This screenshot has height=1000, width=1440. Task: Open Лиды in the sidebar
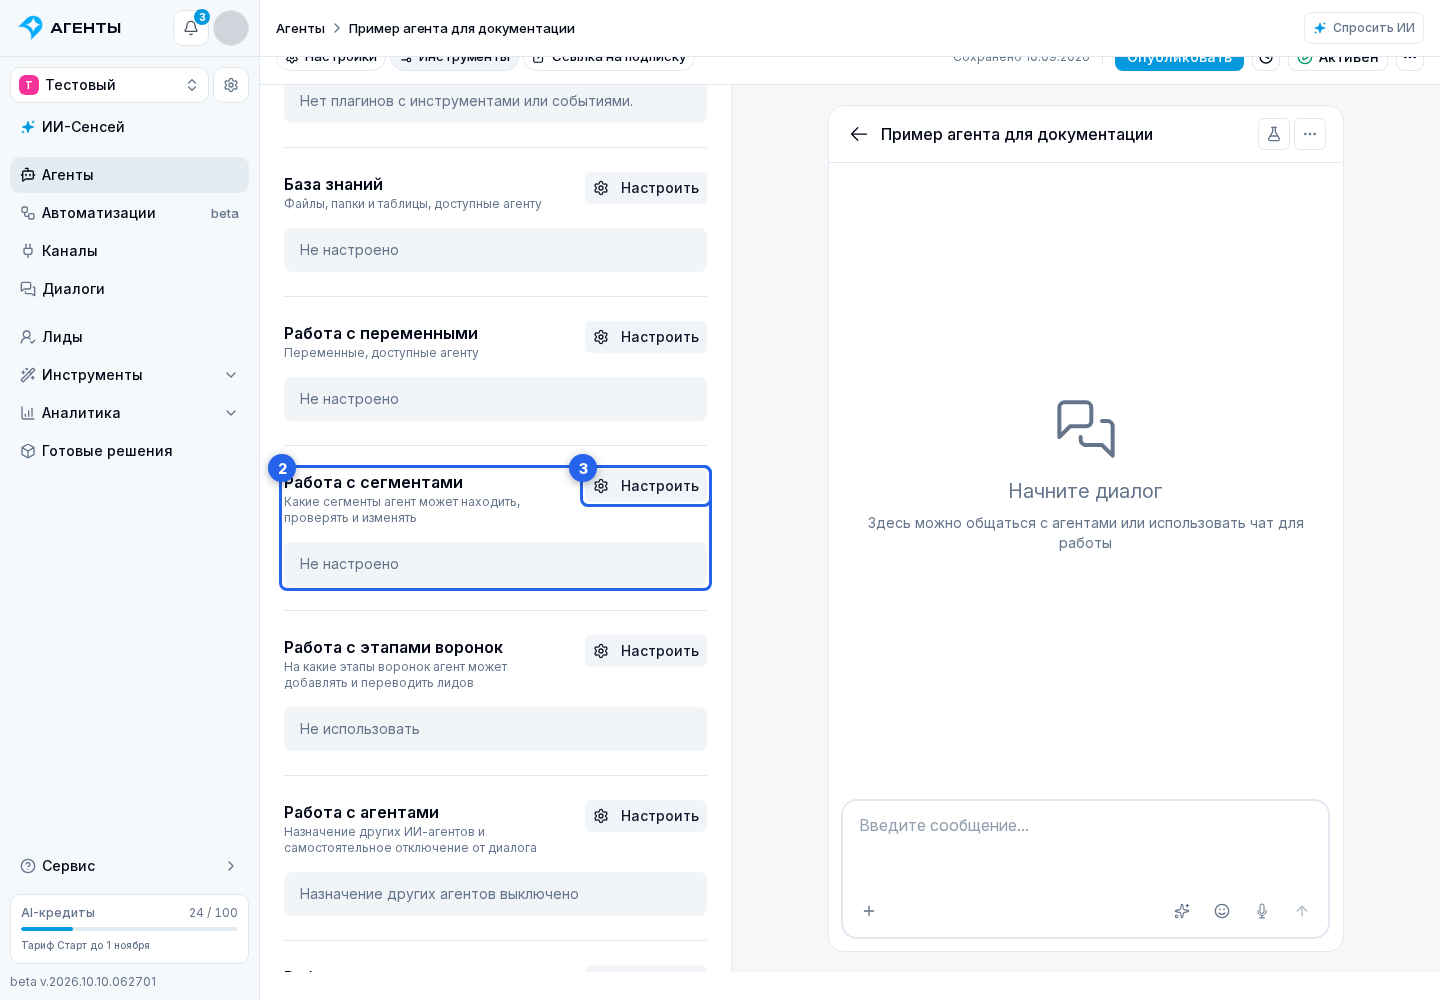129,337
